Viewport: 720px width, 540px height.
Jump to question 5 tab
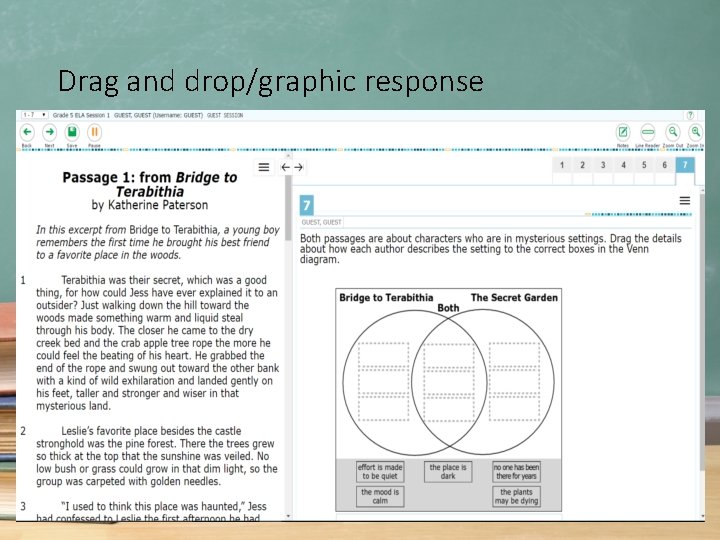coord(644,165)
